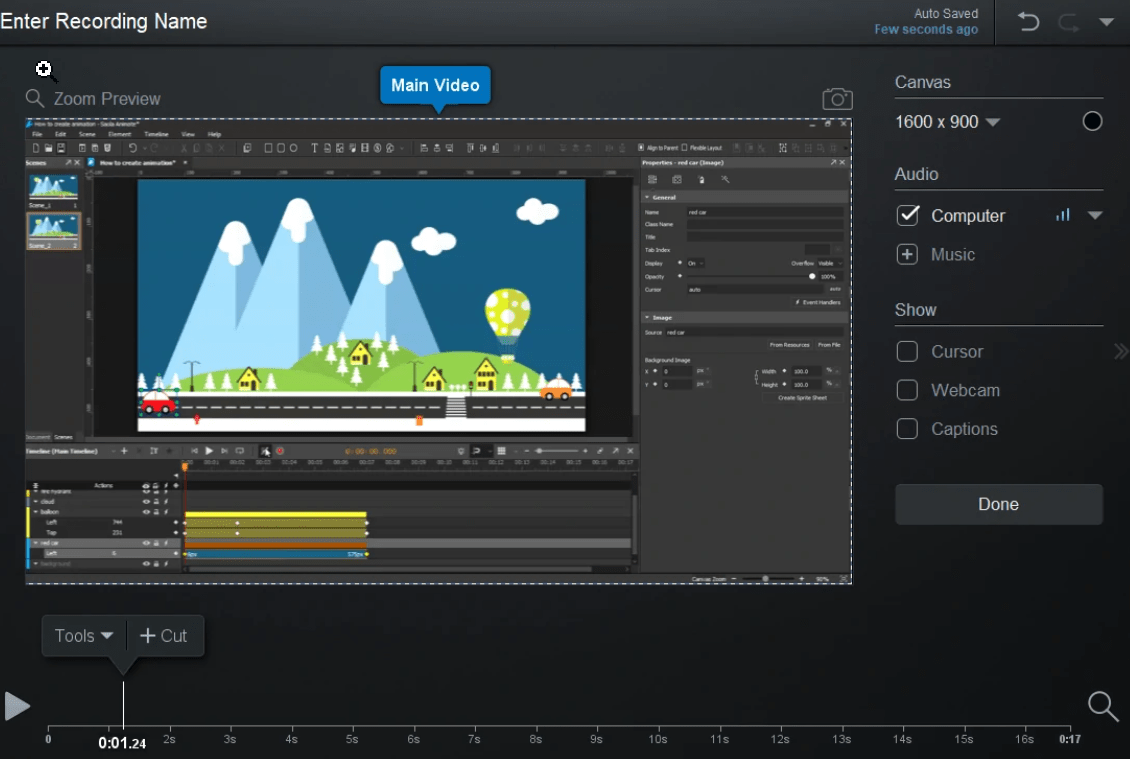Click the undo arrow icon
1130x759 pixels.
1028,22
